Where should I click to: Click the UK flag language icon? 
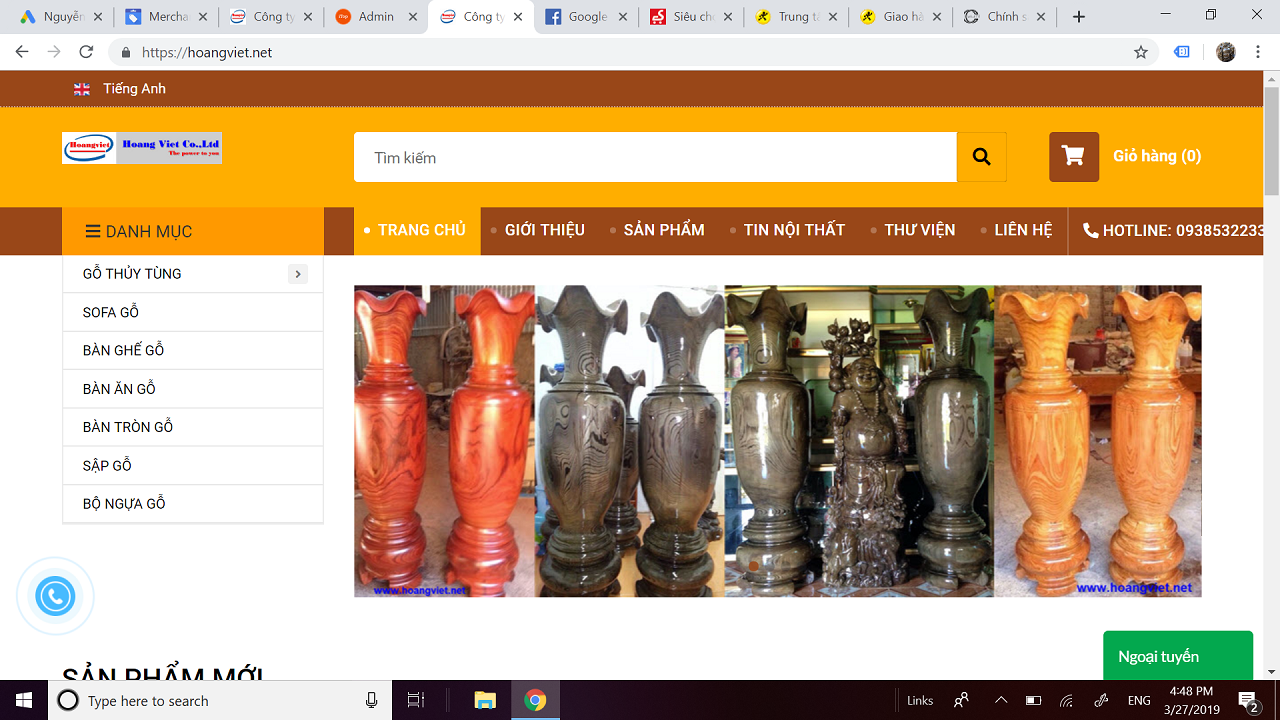82,89
